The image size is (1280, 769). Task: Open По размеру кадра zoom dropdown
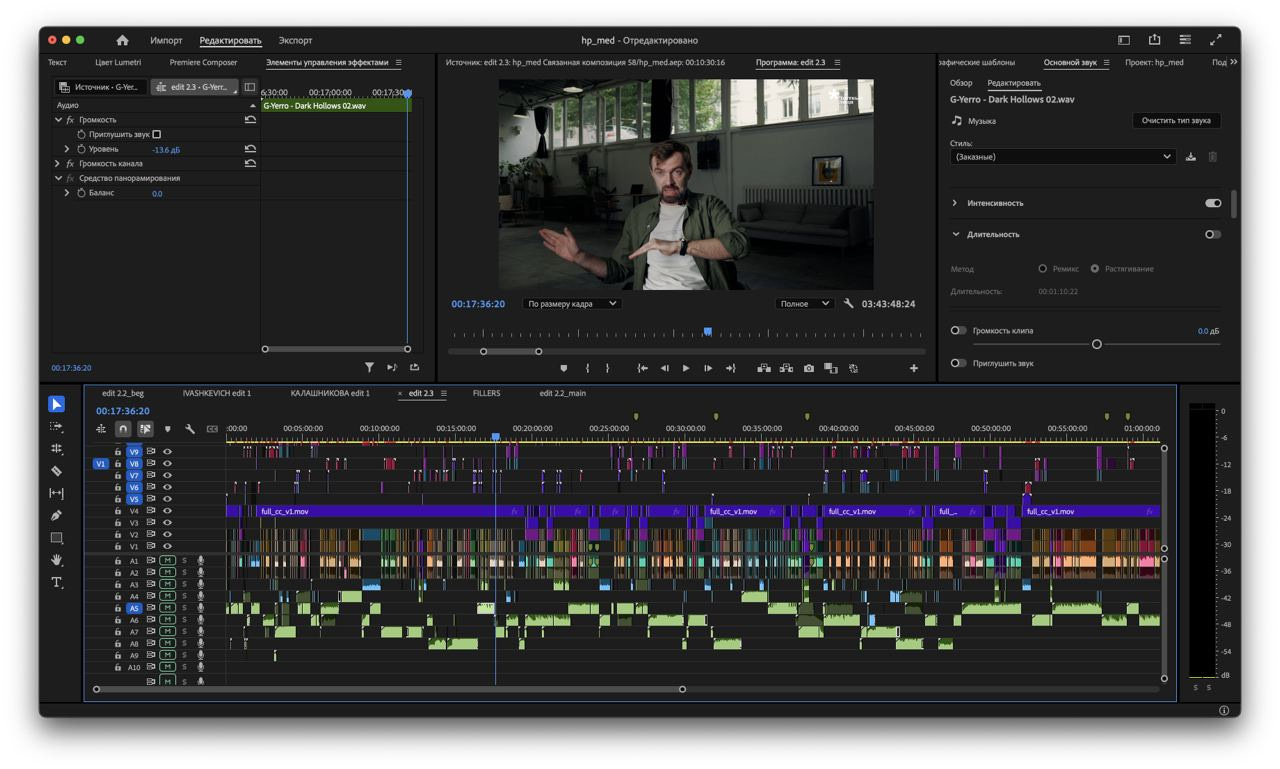[572, 303]
